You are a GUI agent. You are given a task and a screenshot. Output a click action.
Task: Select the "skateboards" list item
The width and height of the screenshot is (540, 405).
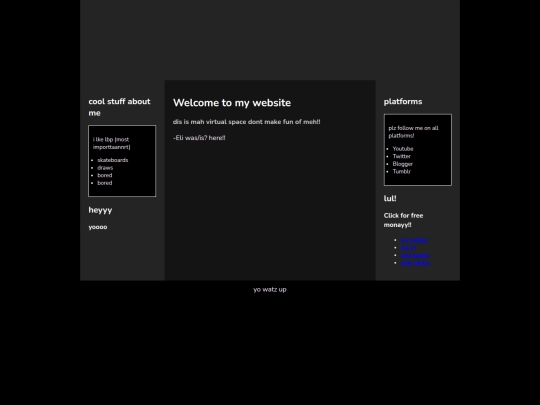pyautogui.click(x=113, y=160)
